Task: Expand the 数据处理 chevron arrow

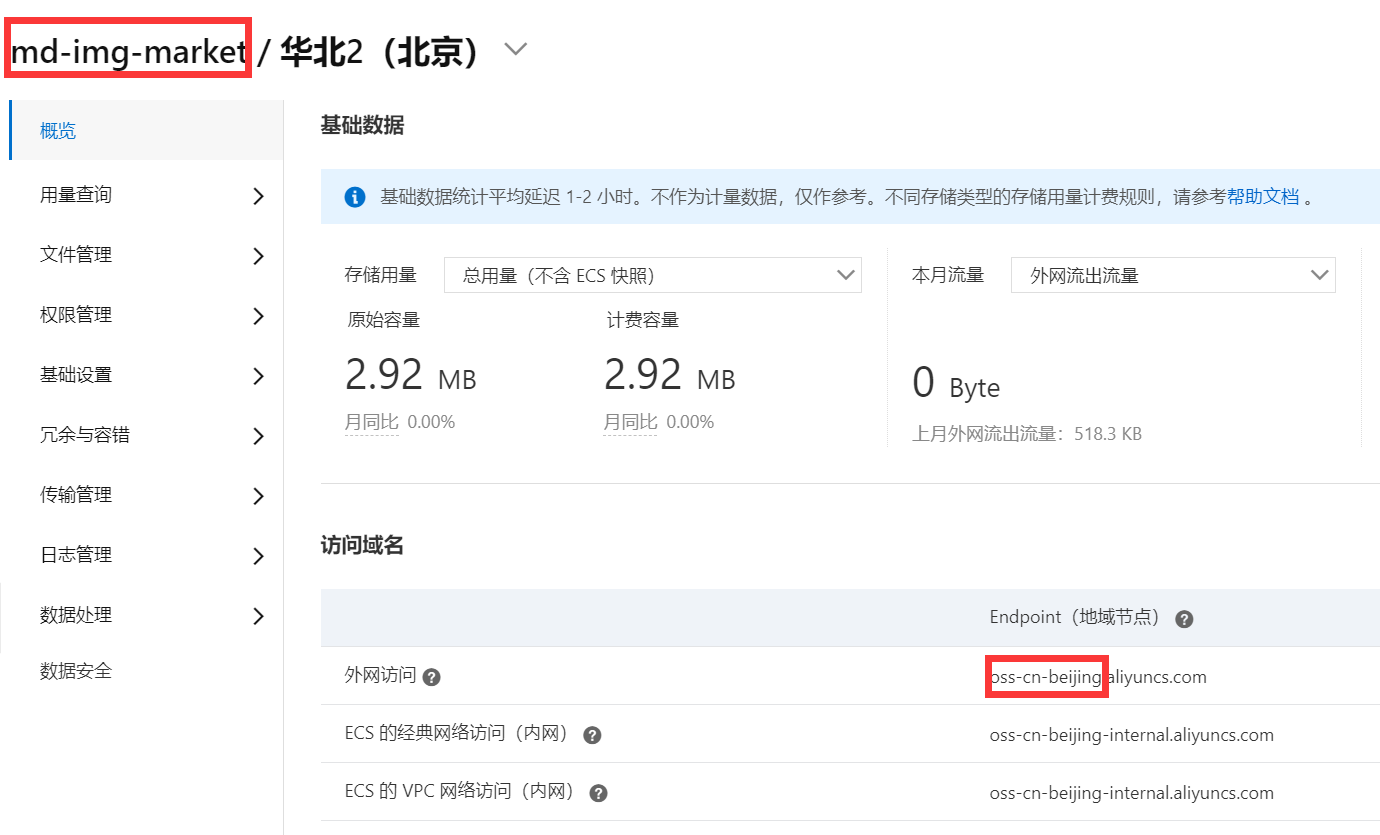Action: point(258,616)
